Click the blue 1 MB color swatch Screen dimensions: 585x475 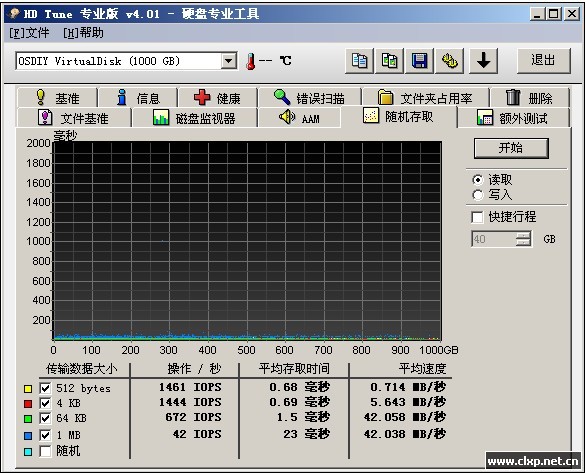pos(28,435)
